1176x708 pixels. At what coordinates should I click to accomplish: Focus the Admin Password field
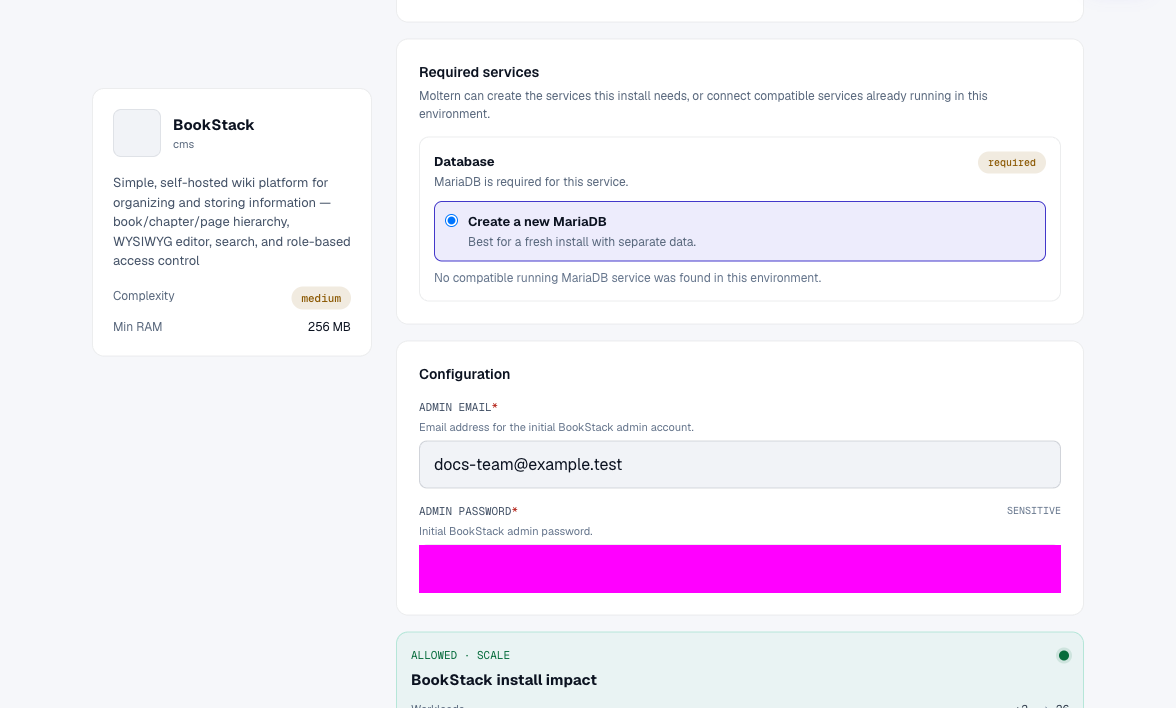tap(740, 568)
